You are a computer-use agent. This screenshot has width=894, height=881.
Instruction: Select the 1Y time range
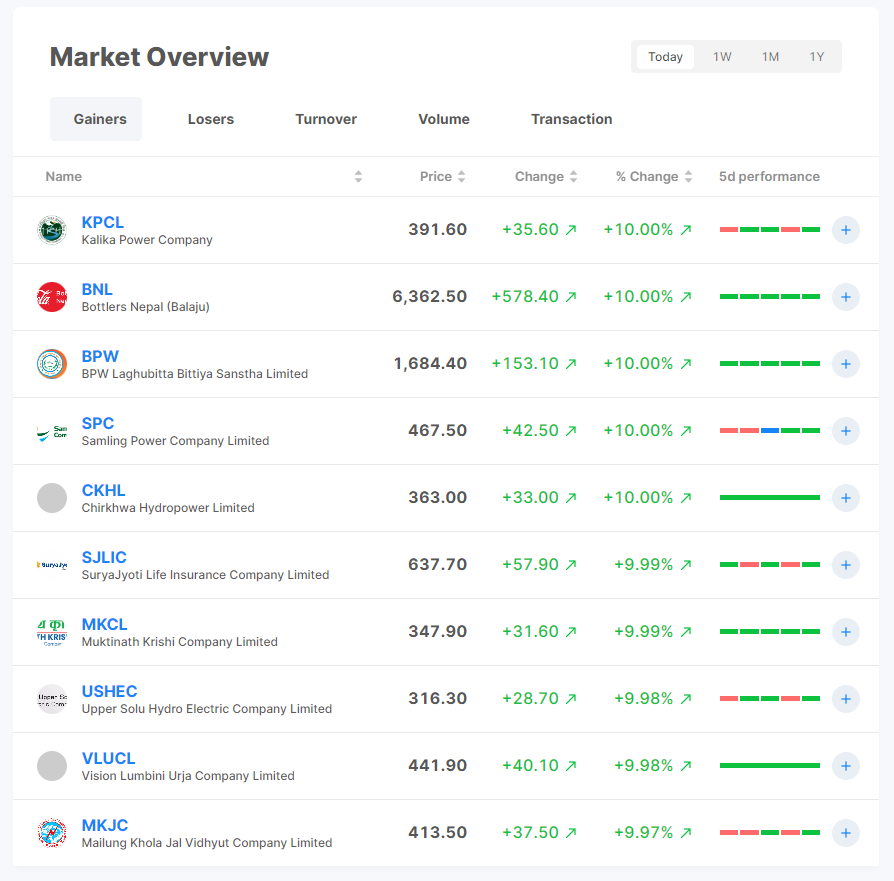click(816, 57)
